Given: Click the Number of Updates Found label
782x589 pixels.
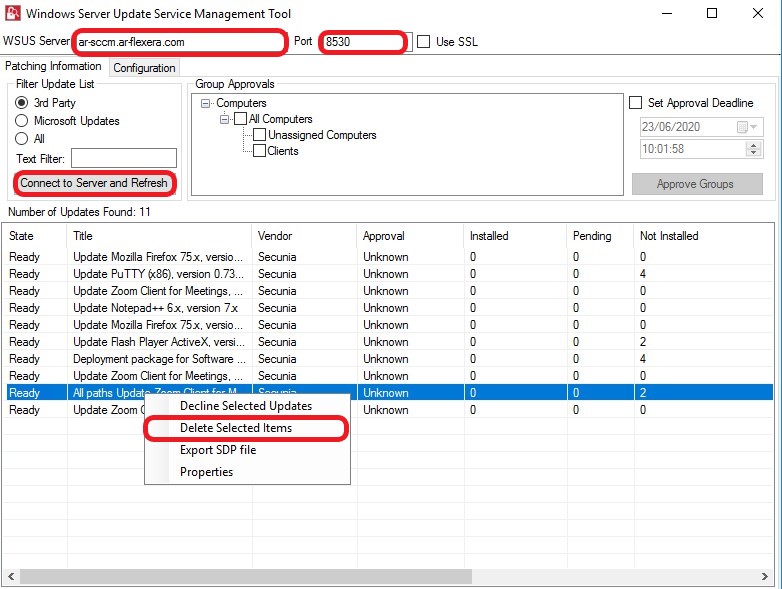Looking at the screenshot, I should pyautogui.click(x=79, y=212).
